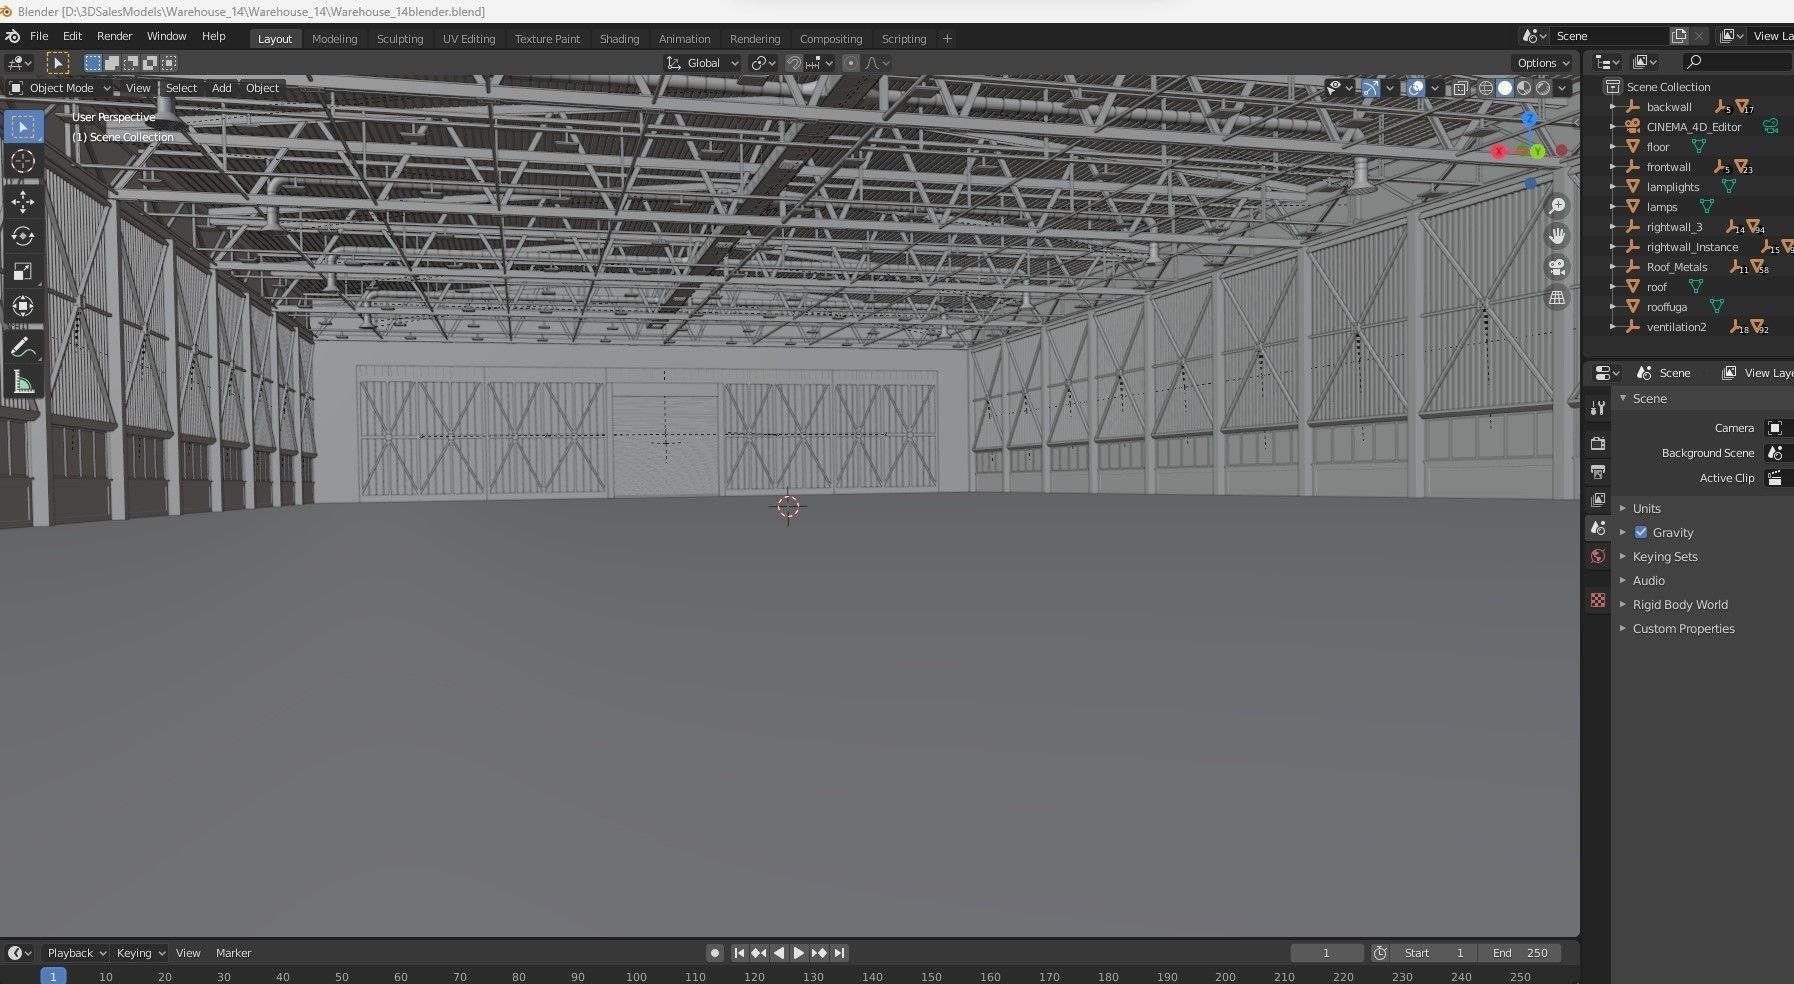Open the Scene properties tab icon
Viewport: 1794px width, 984px height.
coord(1598,528)
